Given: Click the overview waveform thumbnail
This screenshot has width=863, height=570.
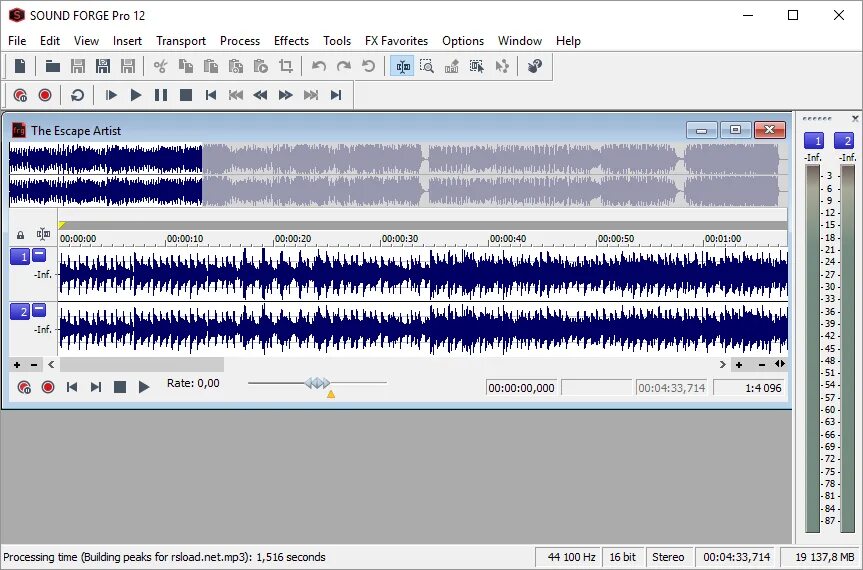Looking at the screenshot, I should [398, 175].
